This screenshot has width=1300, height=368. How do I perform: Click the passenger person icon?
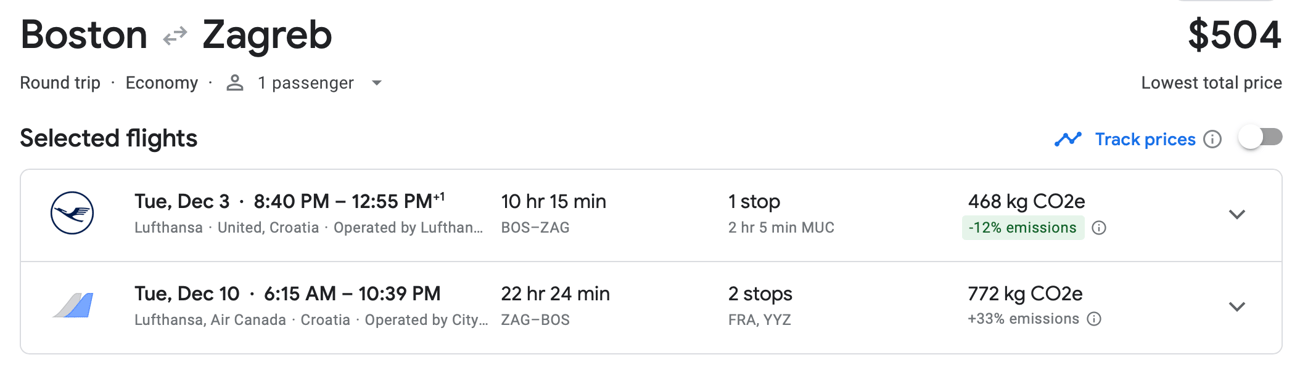pos(235,83)
